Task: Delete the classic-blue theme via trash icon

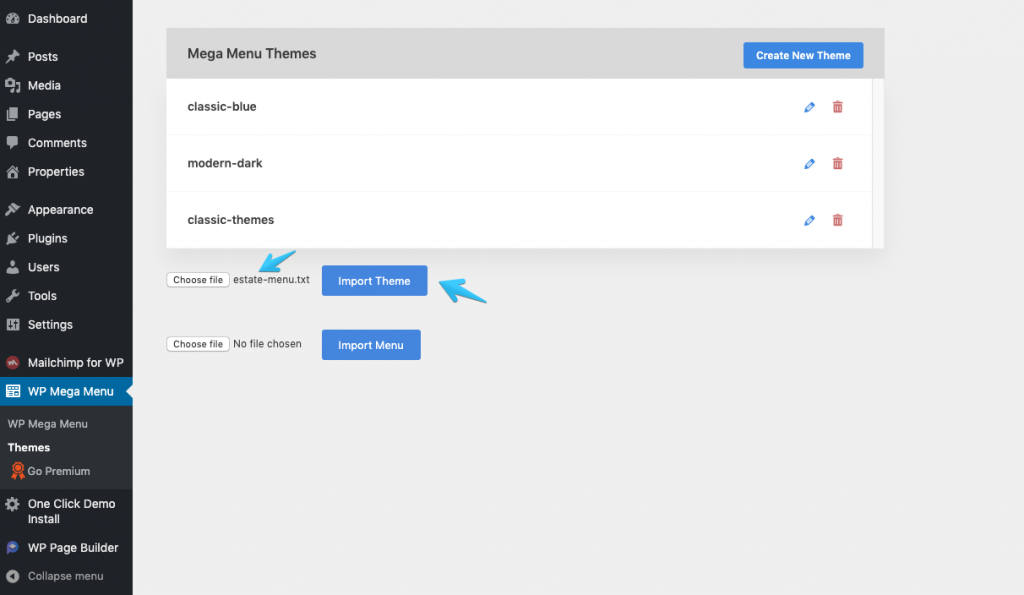Action: tap(837, 106)
